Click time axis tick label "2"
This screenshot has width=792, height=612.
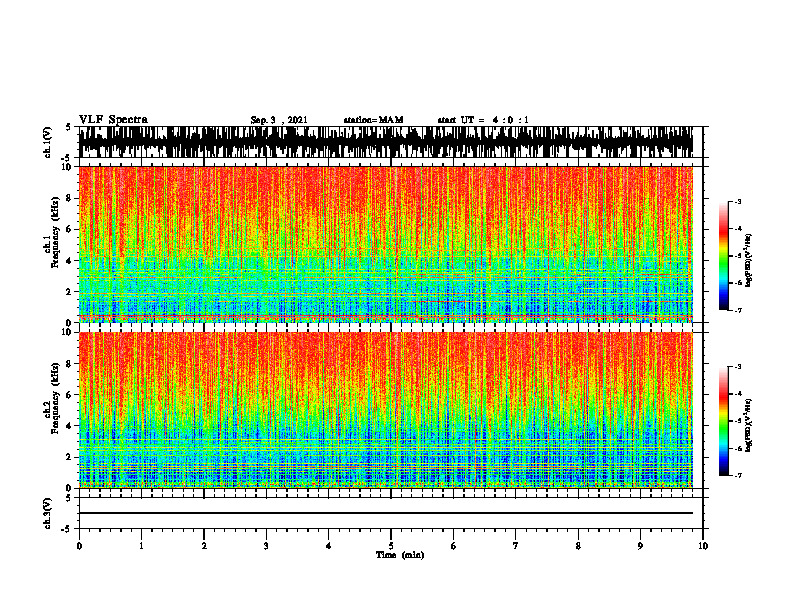(x=204, y=546)
